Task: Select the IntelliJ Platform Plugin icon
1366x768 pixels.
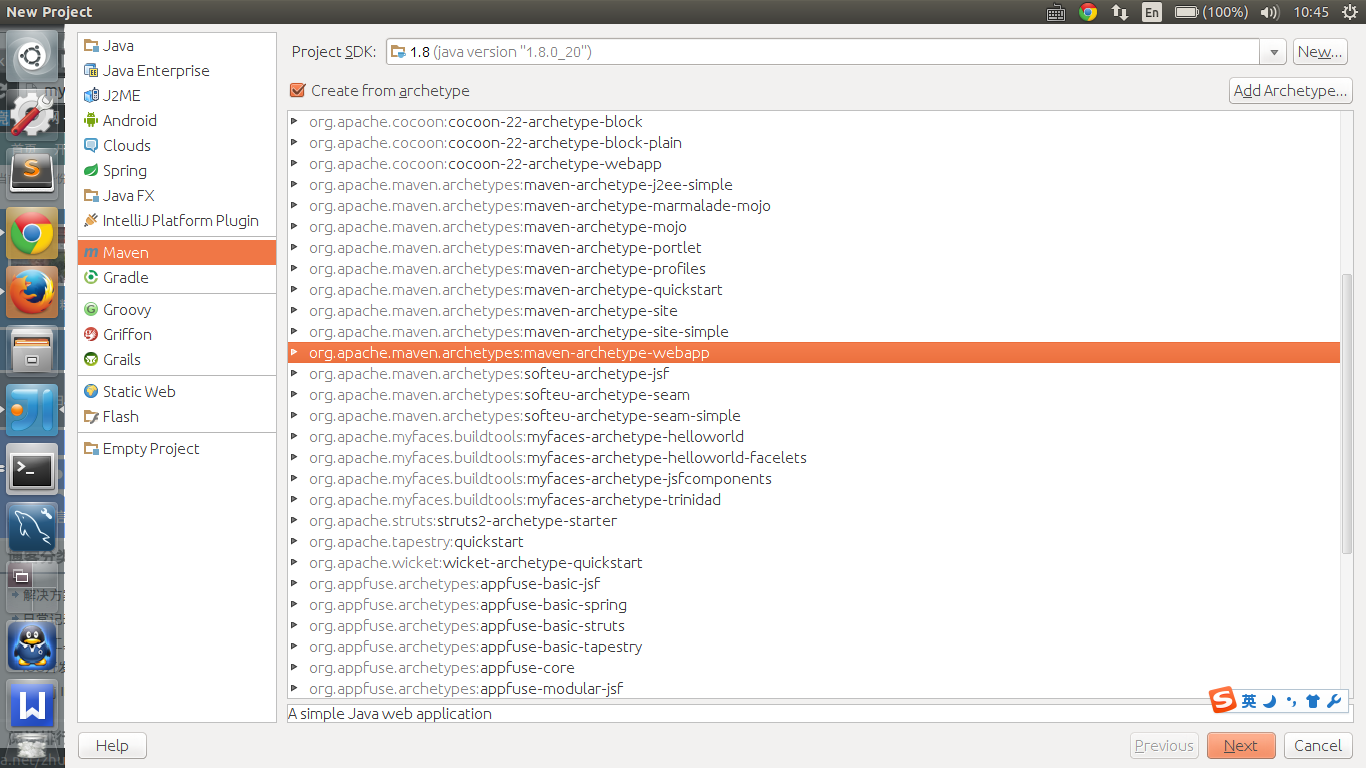Action: tap(92, 221)
